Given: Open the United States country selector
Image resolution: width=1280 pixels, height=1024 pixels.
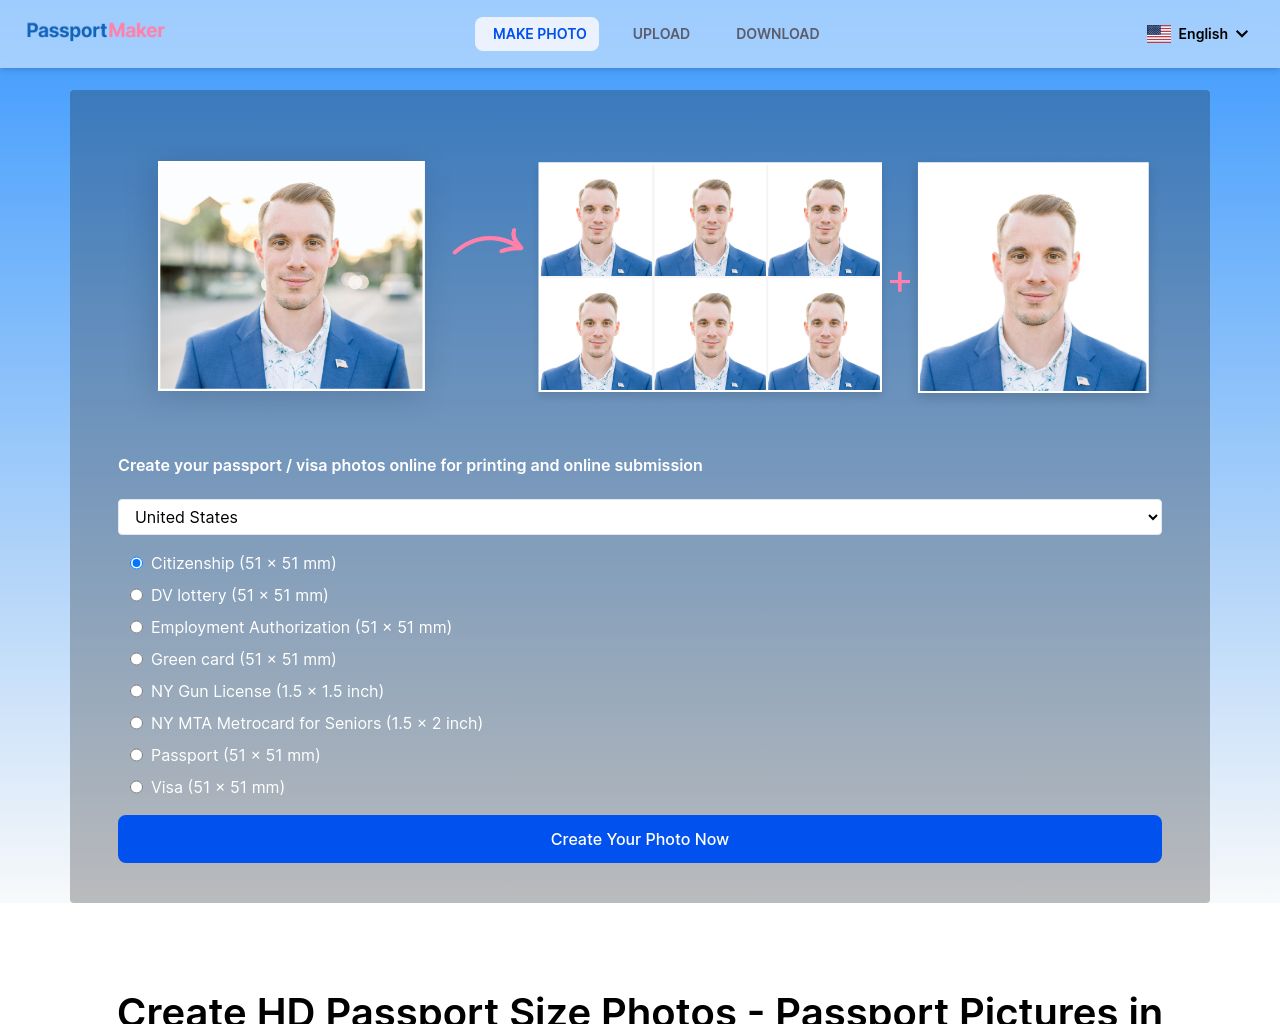Looking at the screenshot, I should pyautogui.click(x=640, y=517).
